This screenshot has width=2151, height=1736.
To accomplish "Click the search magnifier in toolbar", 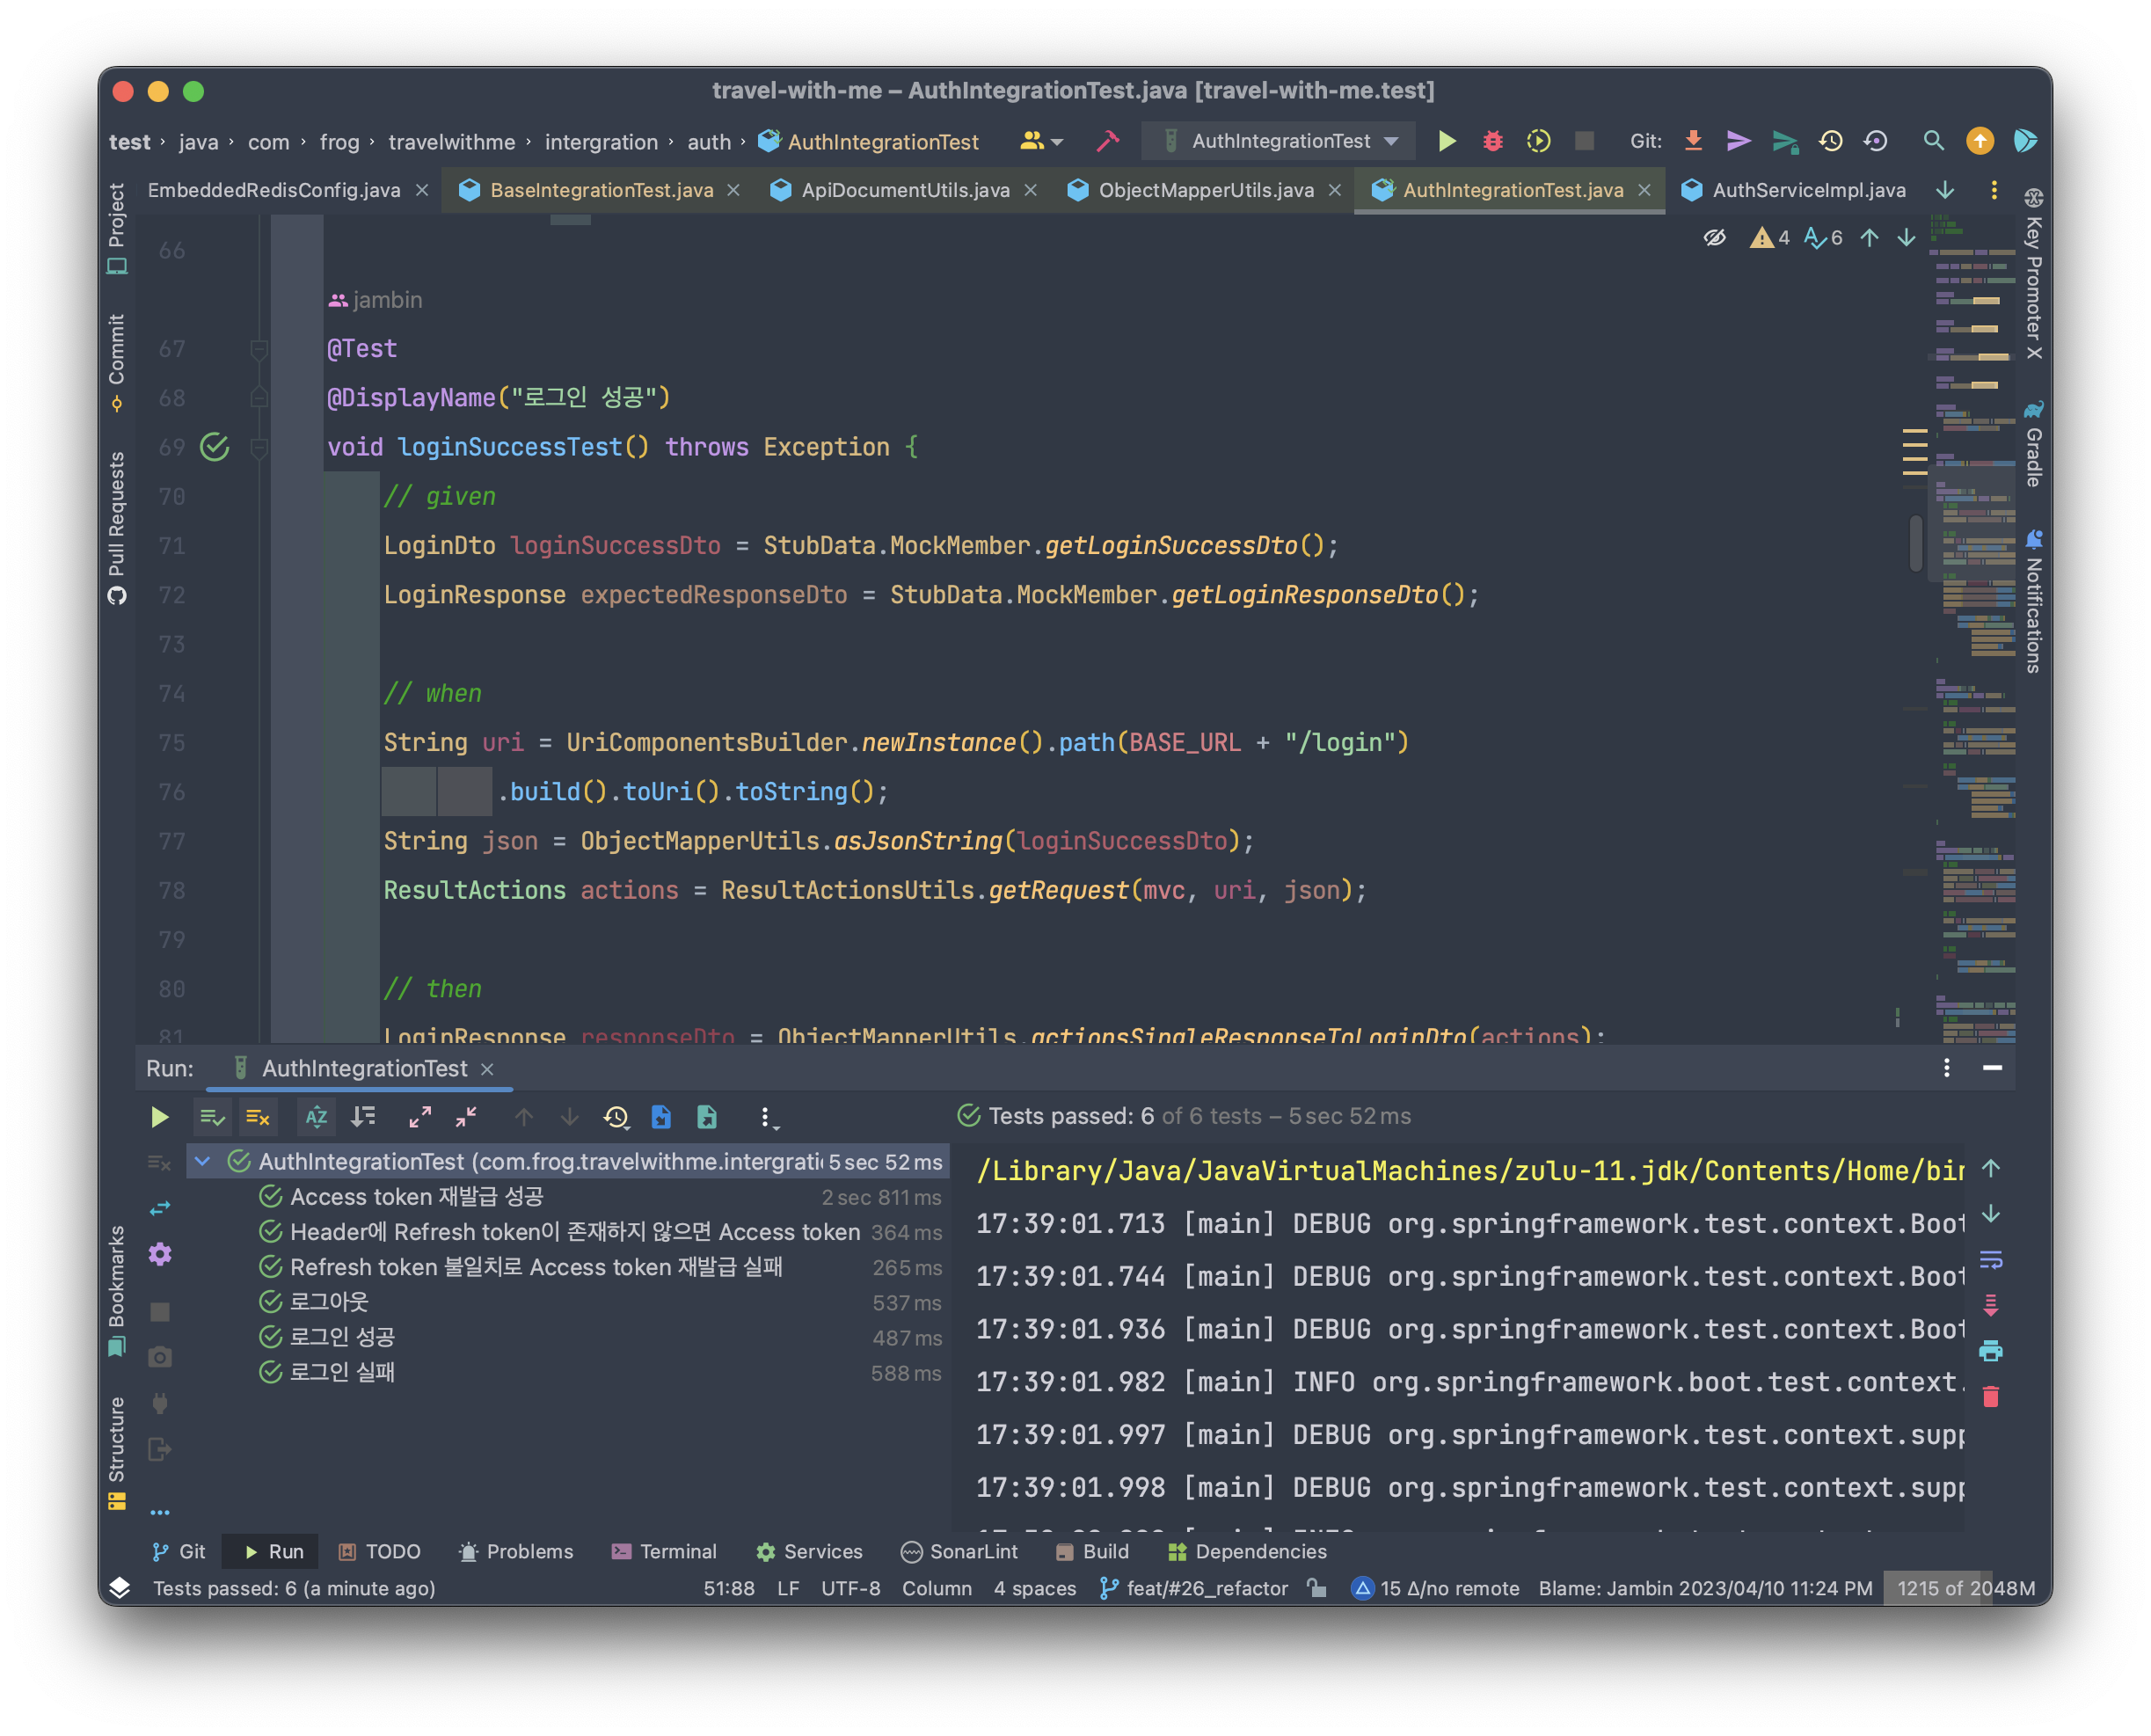I will tap(1933, 141).
